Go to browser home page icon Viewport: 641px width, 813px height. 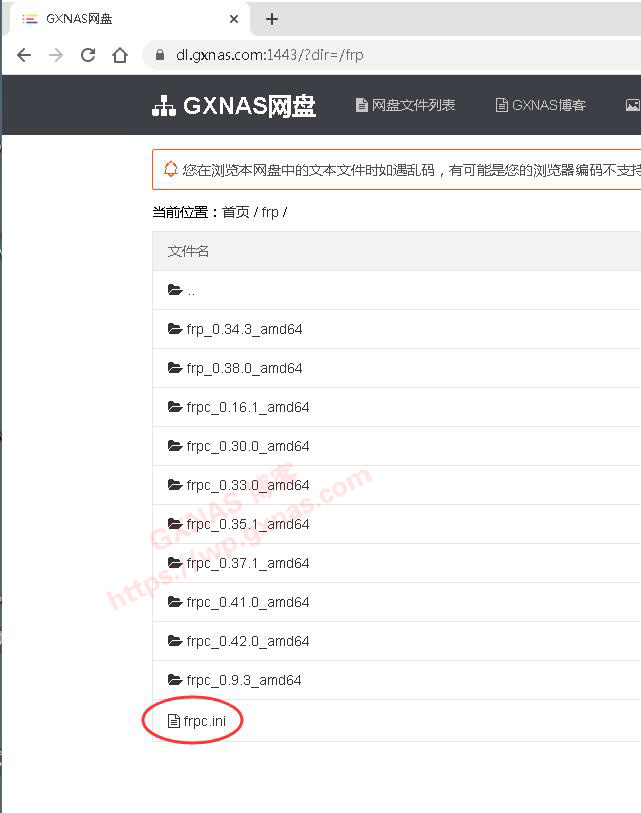[120, 55]
